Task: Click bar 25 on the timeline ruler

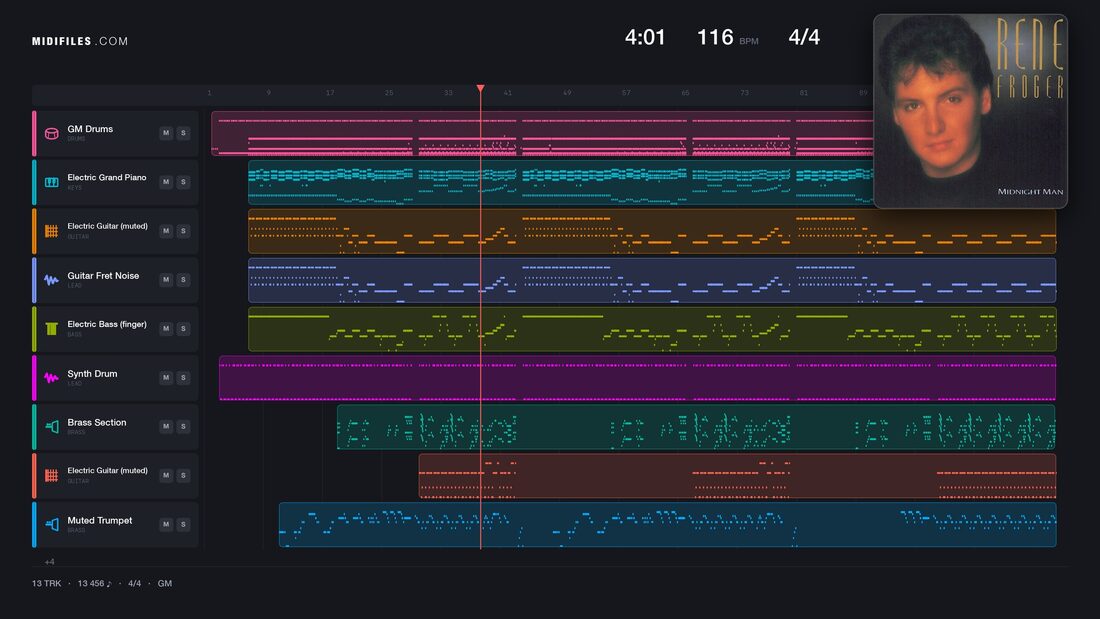Action: [x=389, y=93]
